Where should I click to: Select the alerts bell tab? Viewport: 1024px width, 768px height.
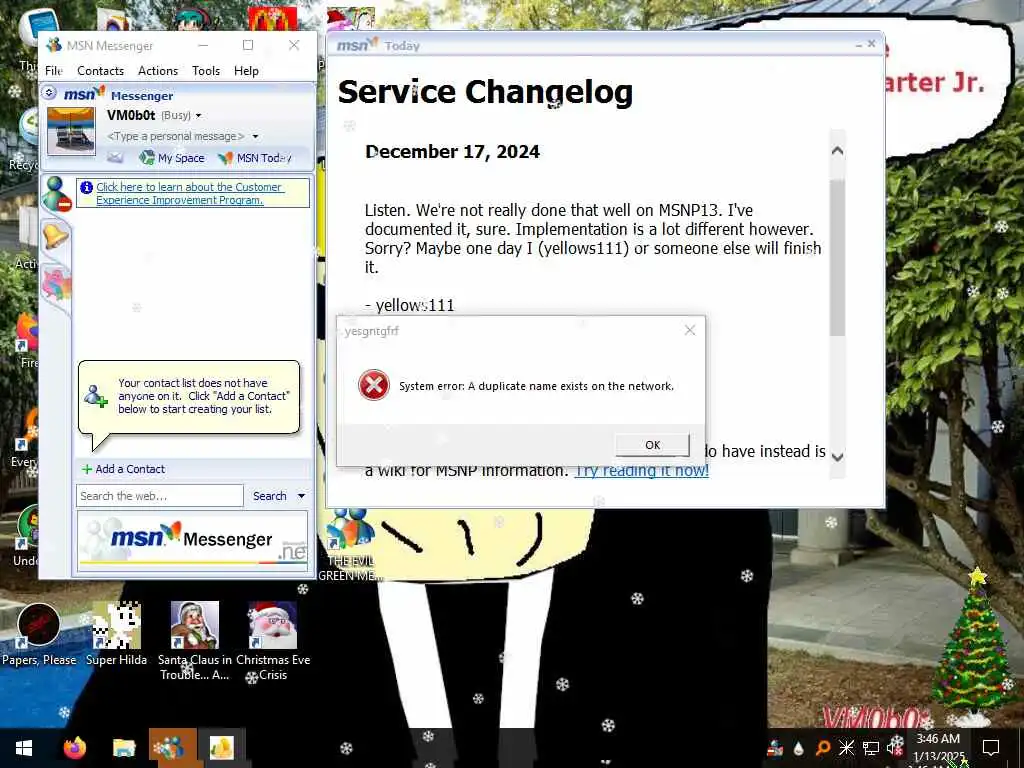coord(56,236)
